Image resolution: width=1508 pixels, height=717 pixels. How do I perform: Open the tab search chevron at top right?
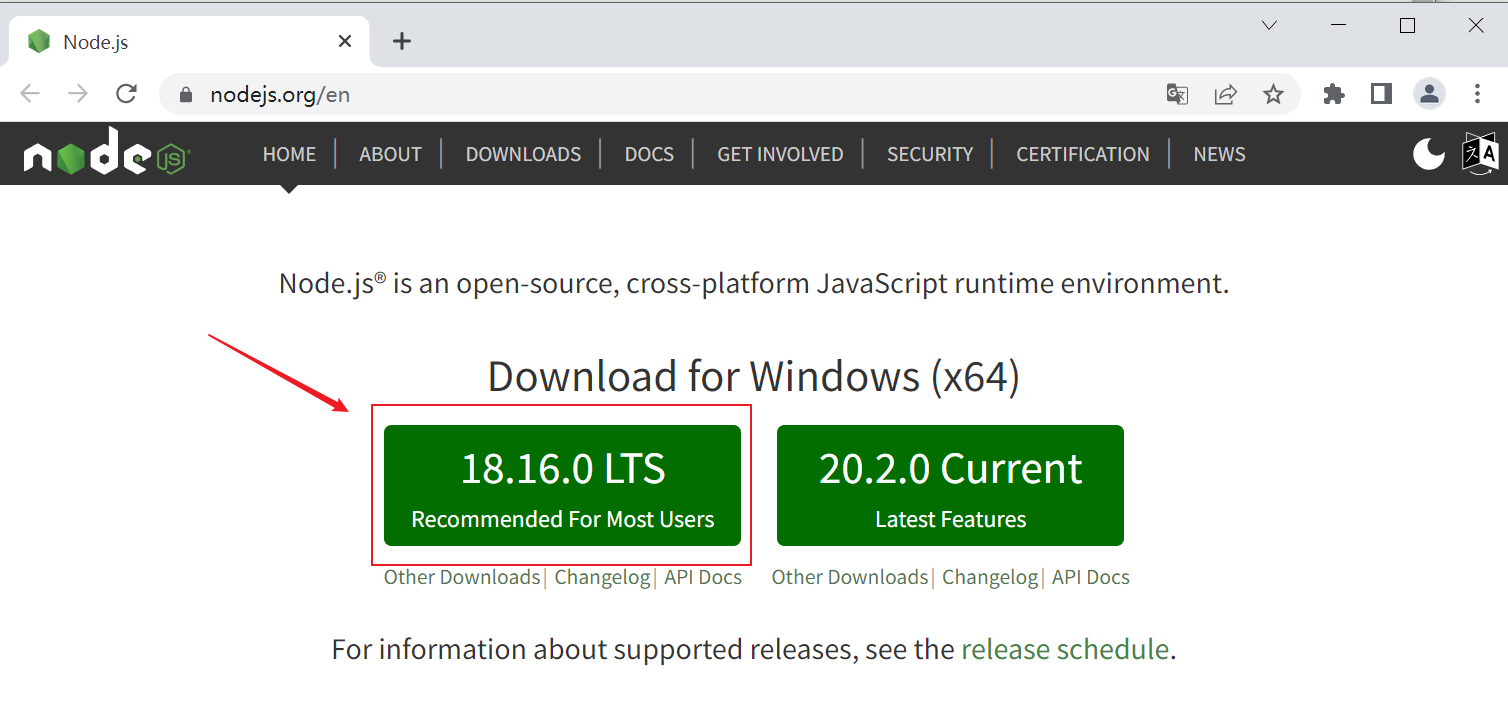click(x=1269, y=25)
